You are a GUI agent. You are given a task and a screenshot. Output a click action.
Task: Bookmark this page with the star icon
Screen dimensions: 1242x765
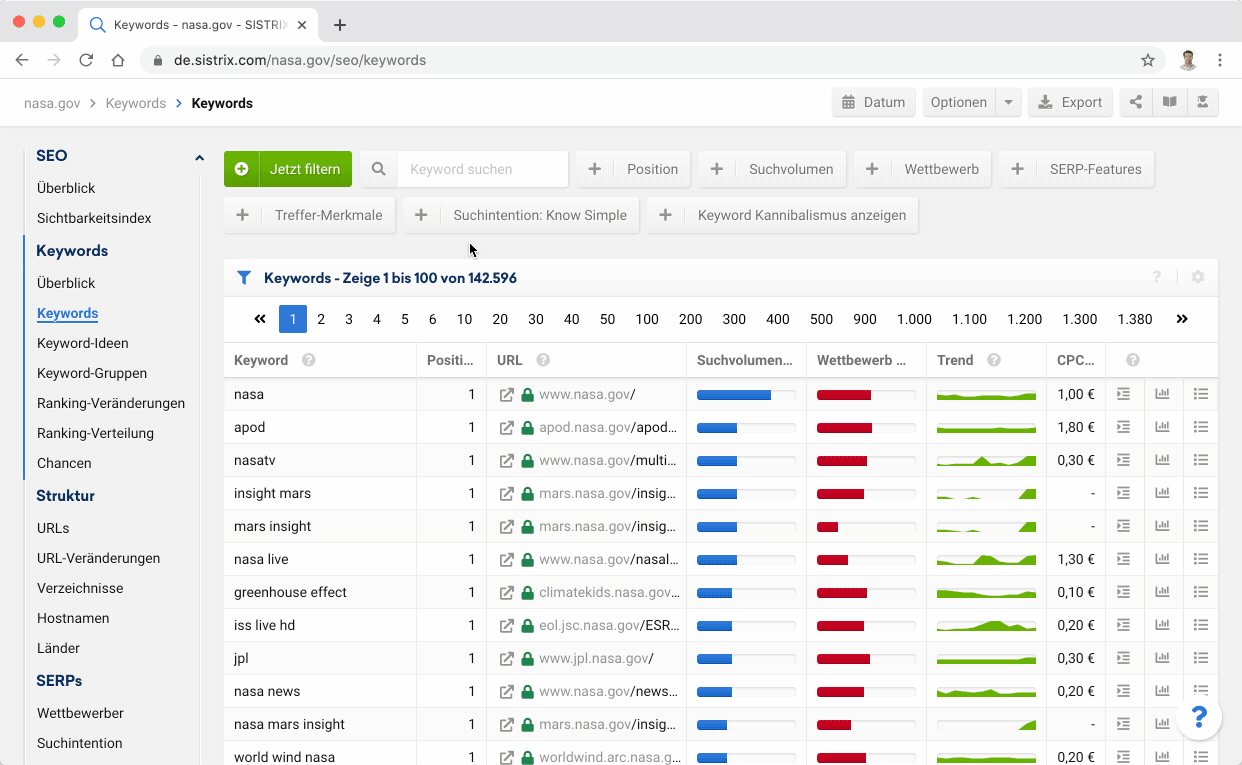pos(1148,60)
